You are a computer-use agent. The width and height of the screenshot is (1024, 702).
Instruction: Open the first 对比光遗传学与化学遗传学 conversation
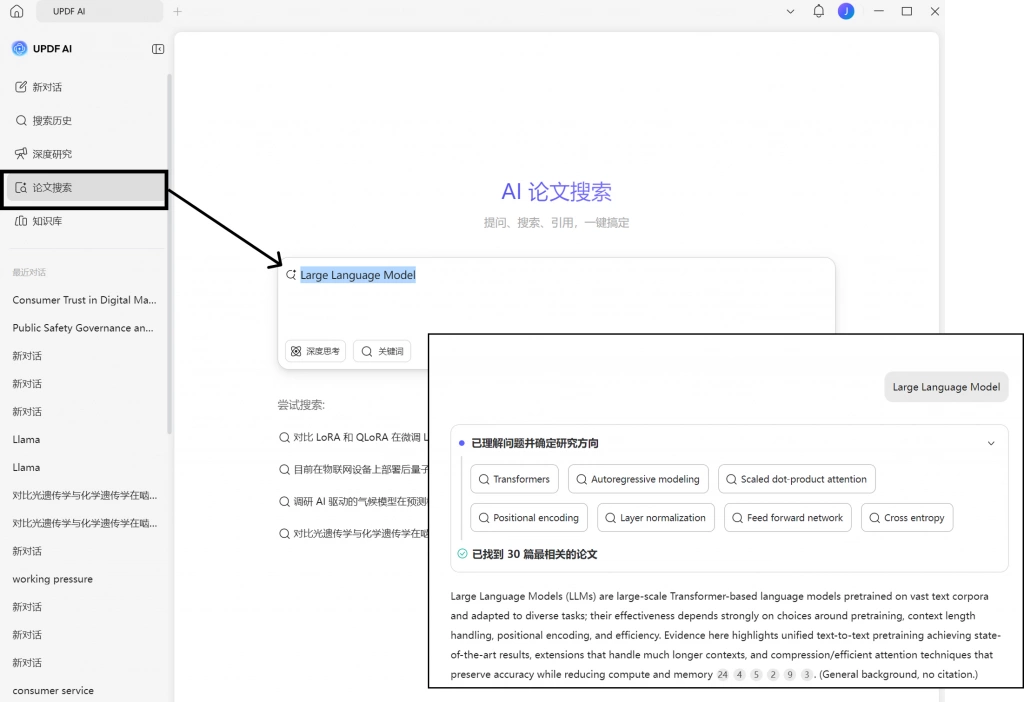click(x=84, y=495)
